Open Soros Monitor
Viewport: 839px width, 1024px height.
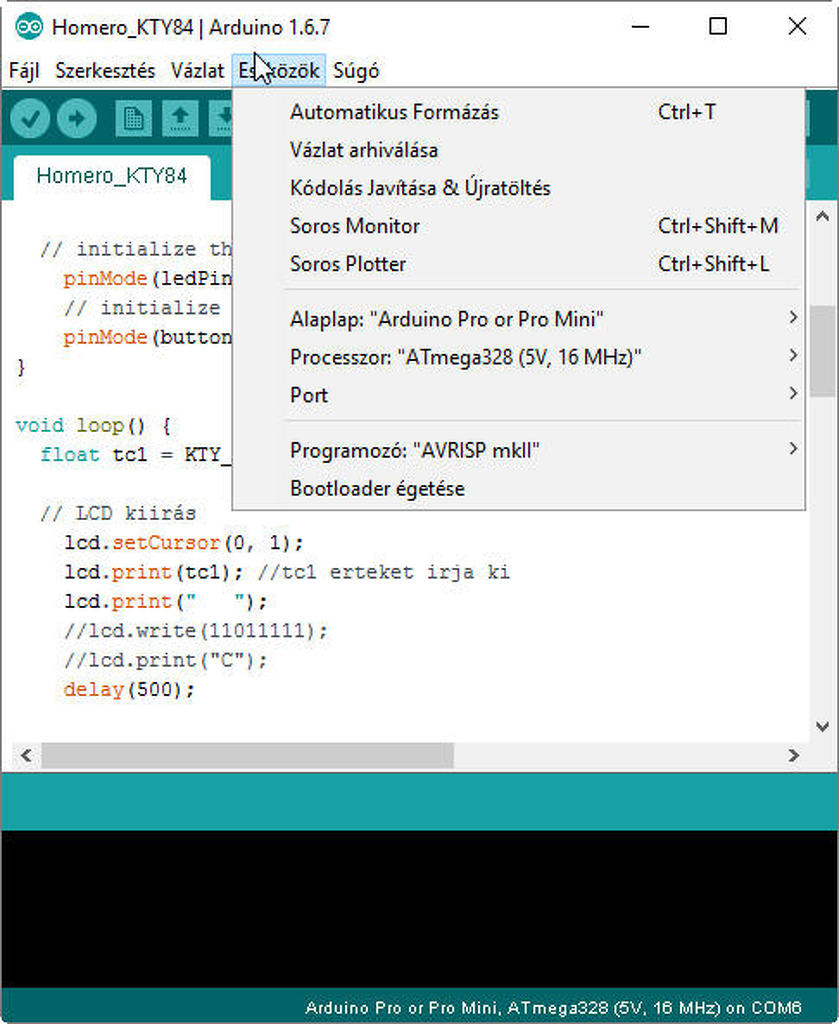518,226
